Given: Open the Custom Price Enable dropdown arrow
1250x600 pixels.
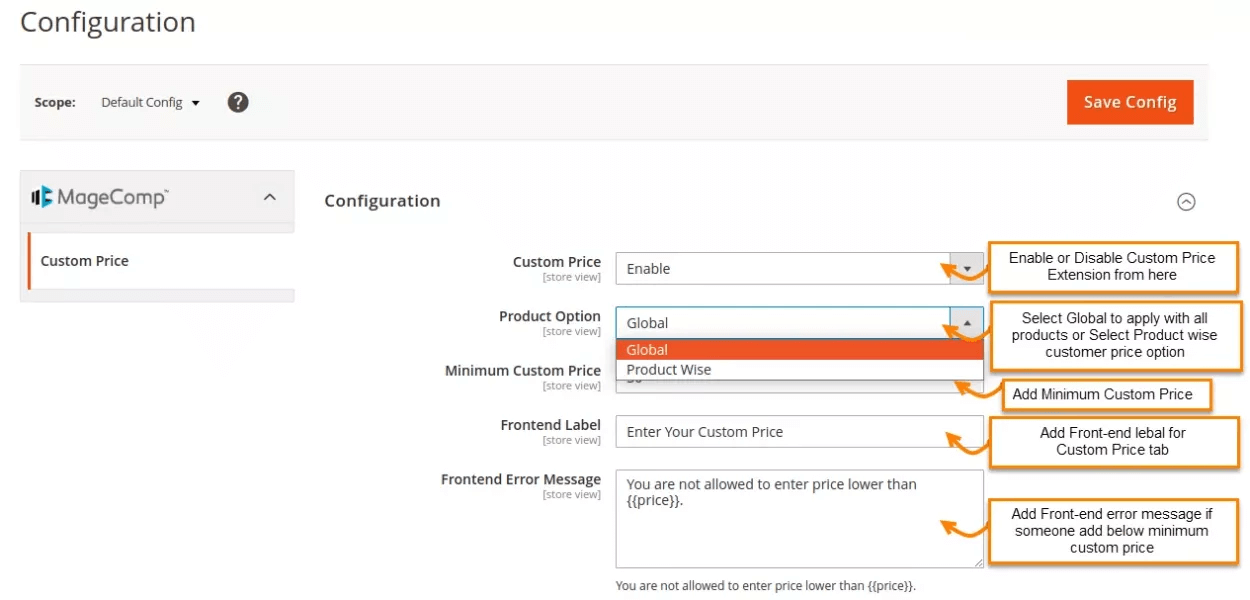Looking at the screenshot, I should pyautogui.click(x=967, y=269).
